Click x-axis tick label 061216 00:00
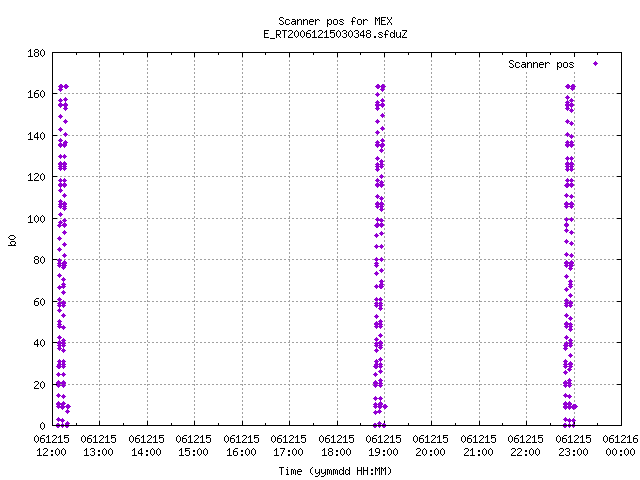This screenshot has height=480, width=640. 620,446
